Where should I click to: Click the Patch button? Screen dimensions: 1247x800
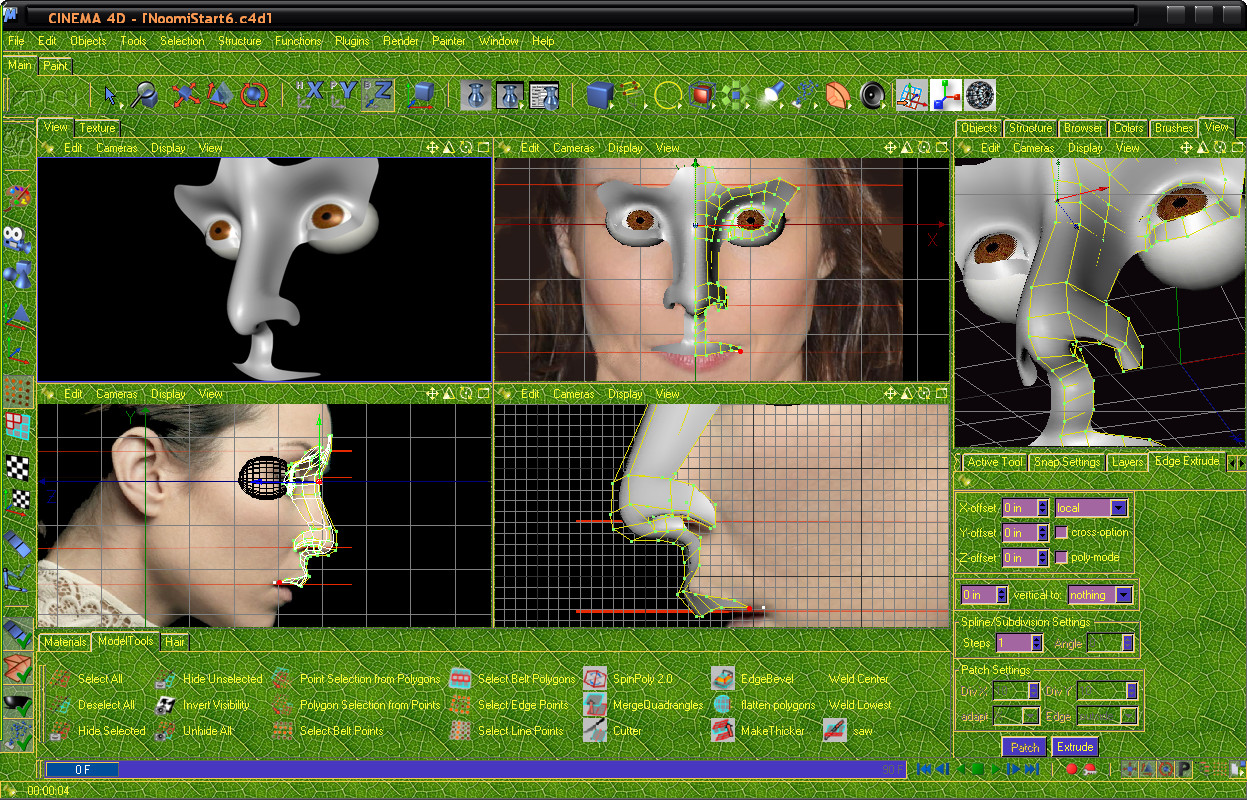coord(1025,747)
